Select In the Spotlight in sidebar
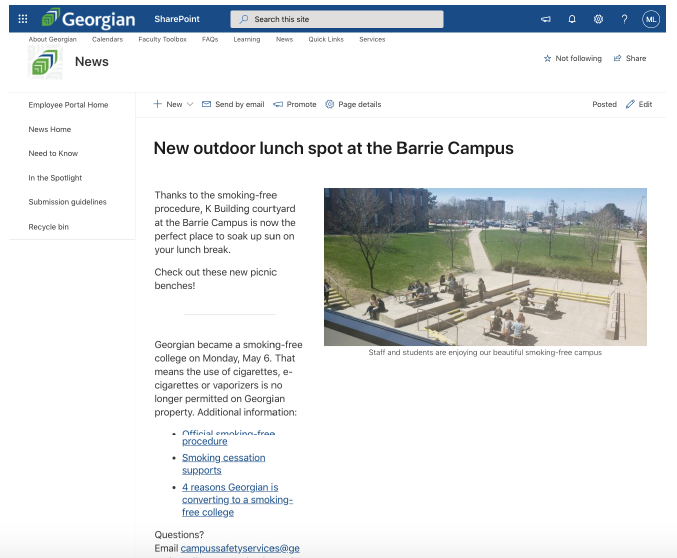 [x=55, y=178]
